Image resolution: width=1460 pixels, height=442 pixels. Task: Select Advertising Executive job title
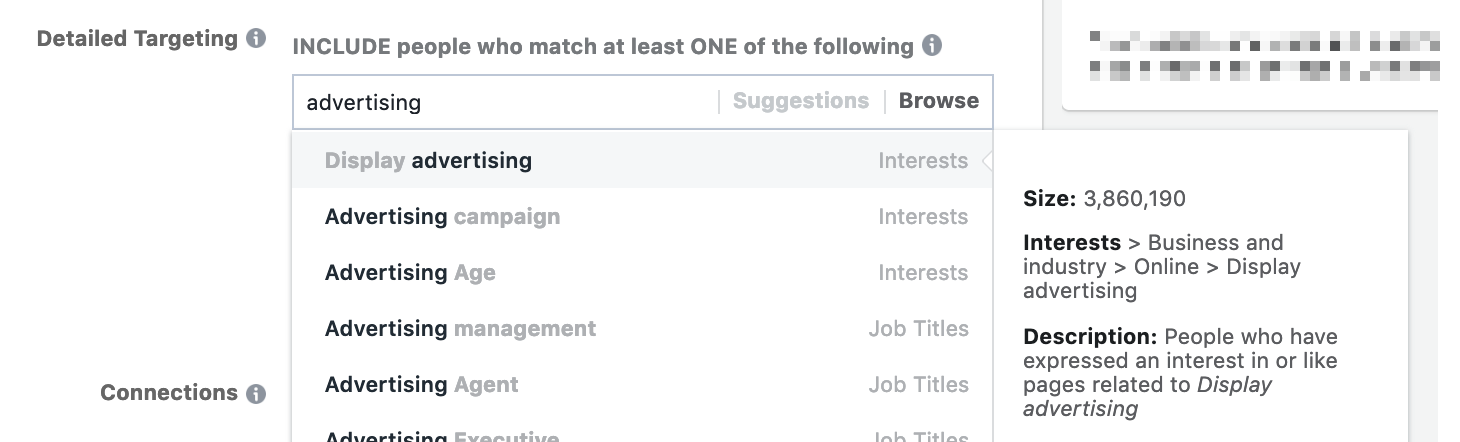(441, 436)
